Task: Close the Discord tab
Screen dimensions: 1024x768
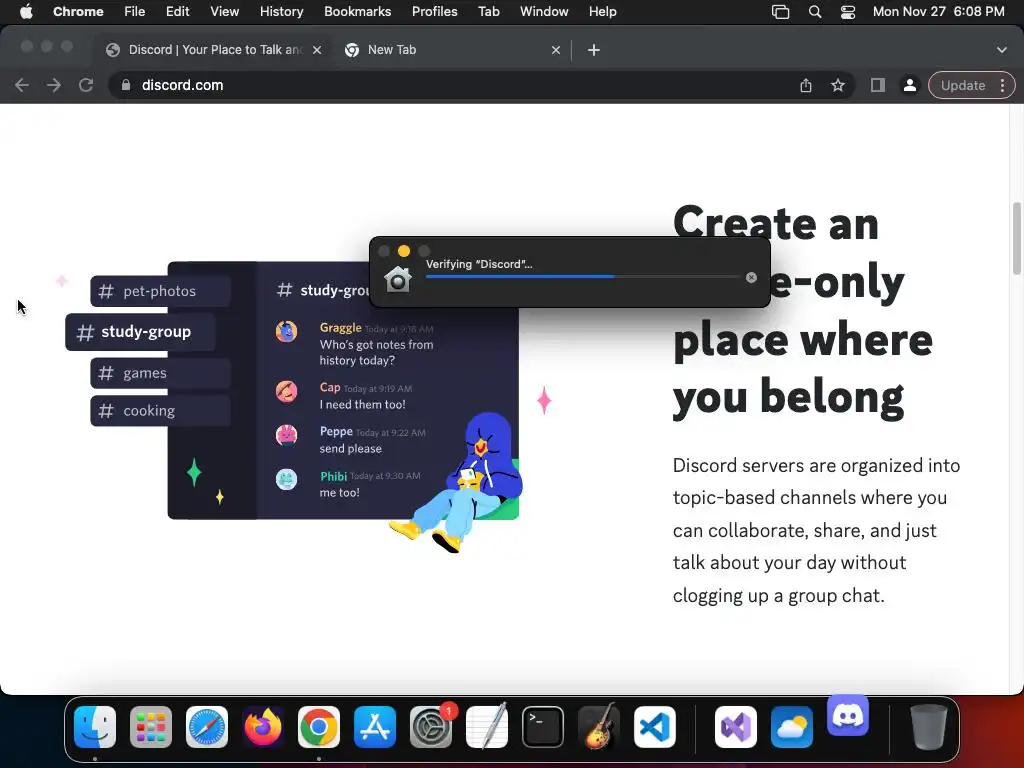Action: [x=317, y=50]
